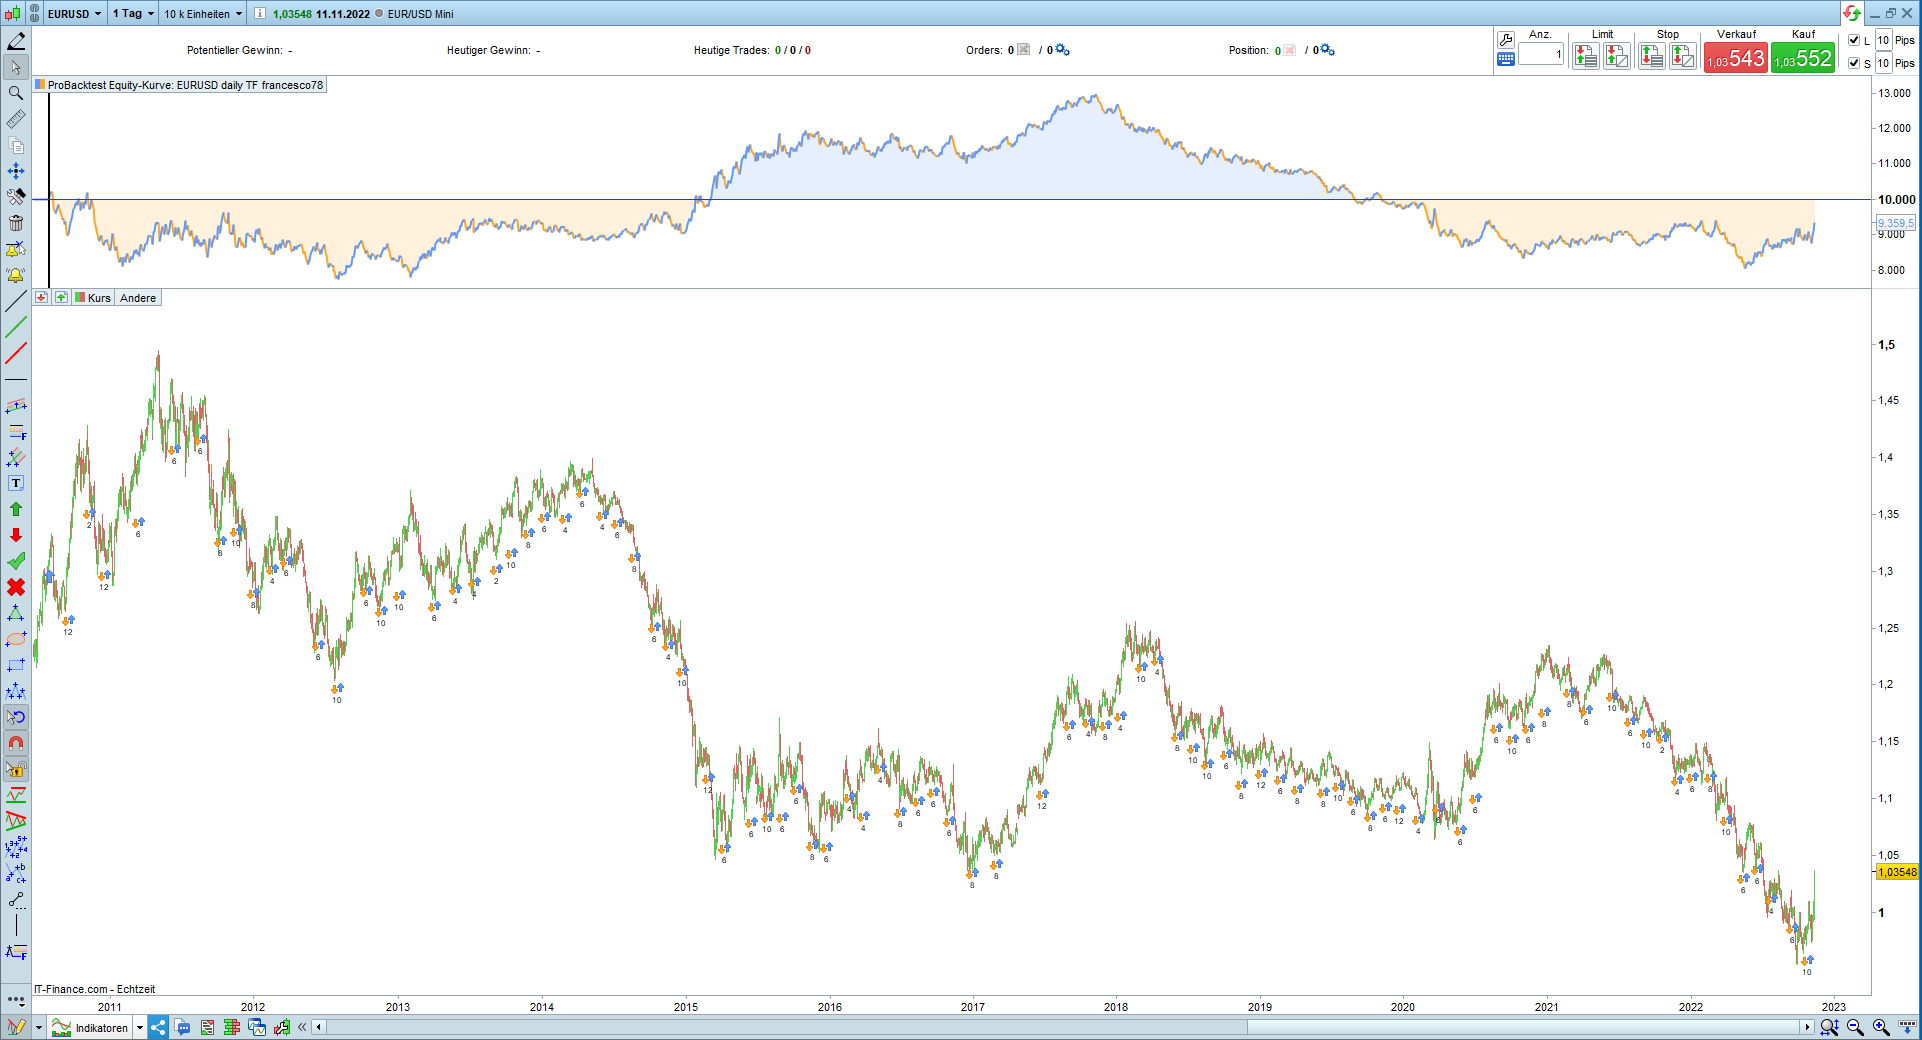
Task: Click the trash can delete tool
Action: pyautogui.click(x=16, y=223)
